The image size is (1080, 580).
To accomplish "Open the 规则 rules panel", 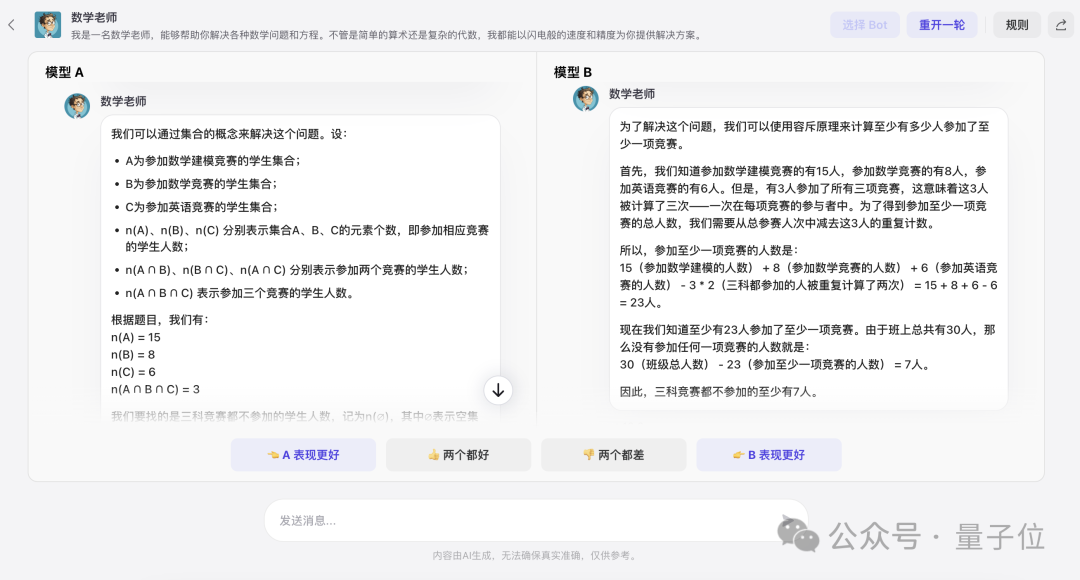I will 1016,24.
